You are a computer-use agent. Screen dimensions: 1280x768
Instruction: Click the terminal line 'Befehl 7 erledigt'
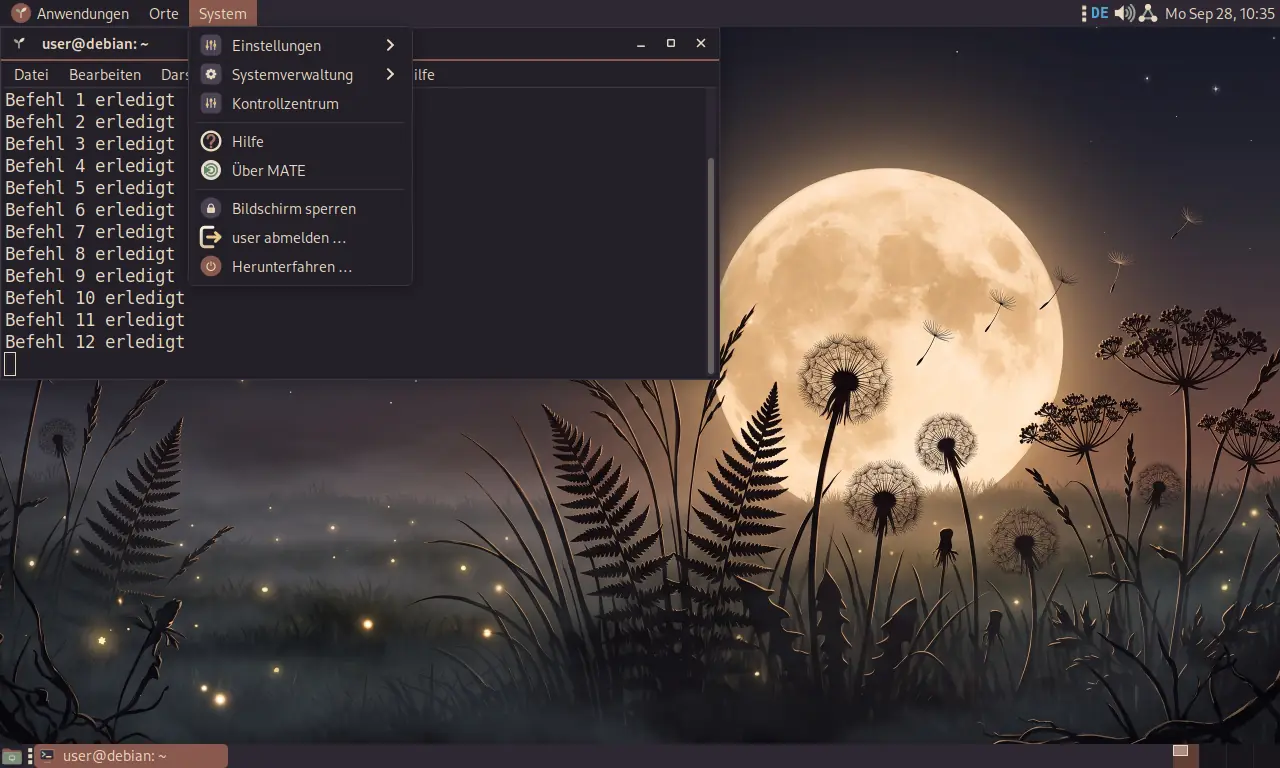[x=90, y=232]
